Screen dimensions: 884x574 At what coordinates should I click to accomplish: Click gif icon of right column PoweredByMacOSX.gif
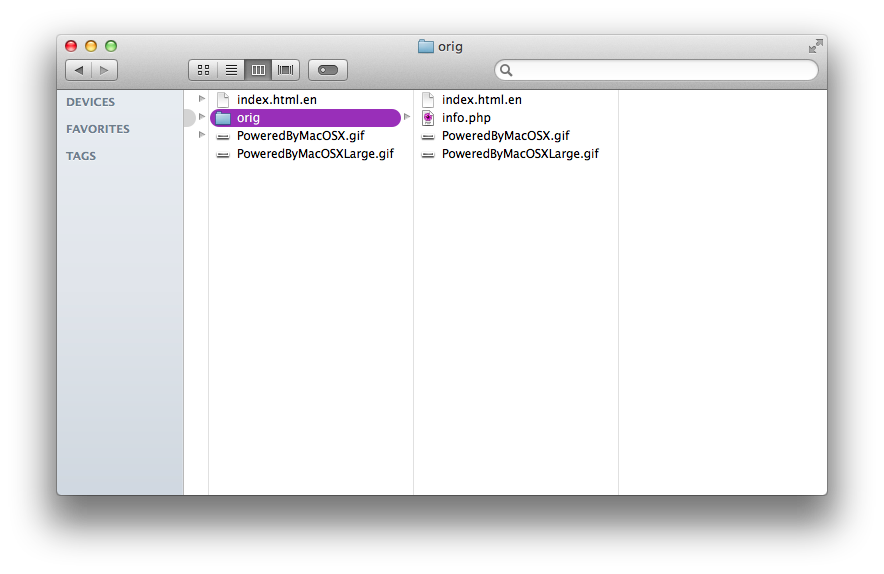click(428, 136)
